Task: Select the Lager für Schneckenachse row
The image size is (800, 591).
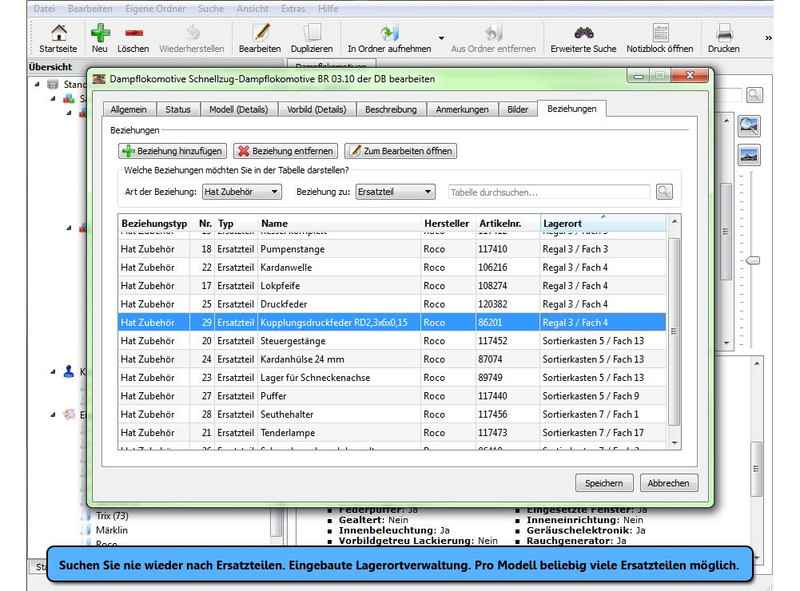Action: point(392,378)
